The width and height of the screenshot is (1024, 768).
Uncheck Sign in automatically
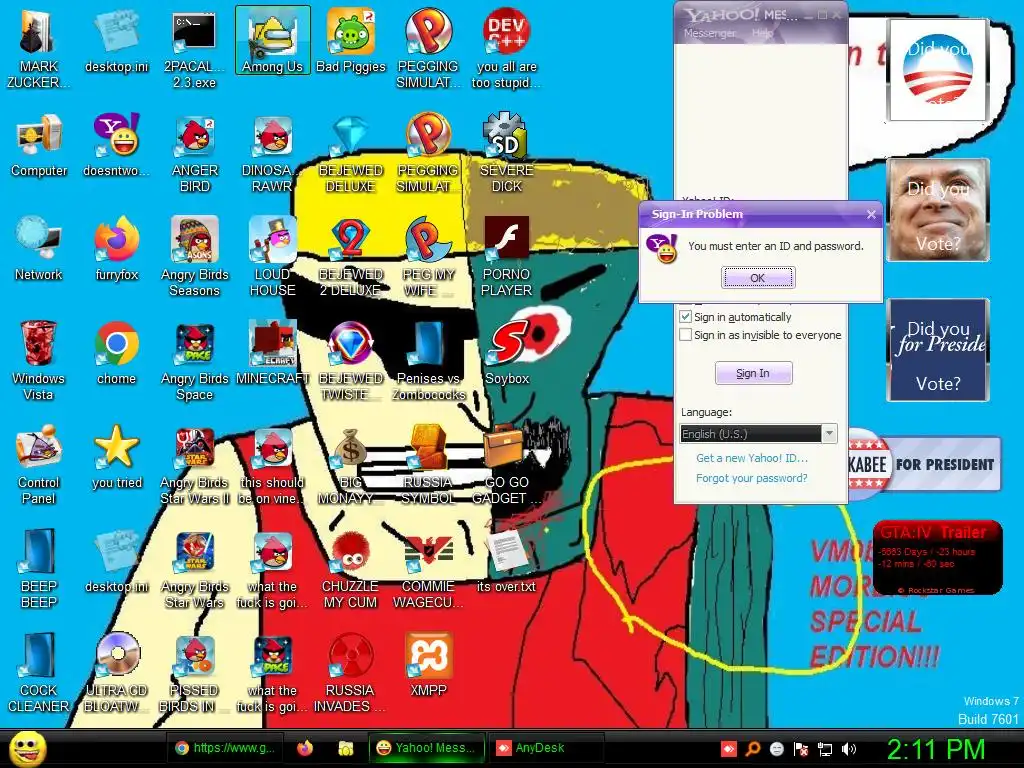[x=686, y=317]
